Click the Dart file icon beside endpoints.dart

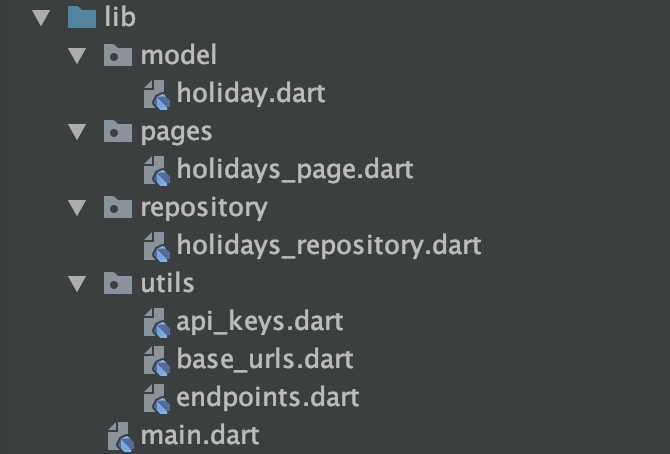pyautogui.click(x=157, y=399)
